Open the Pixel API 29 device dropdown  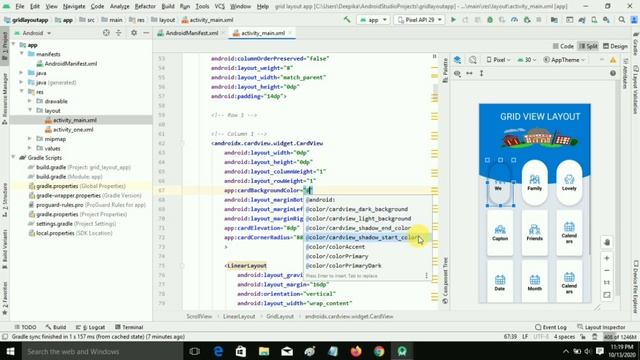(420, 20)
